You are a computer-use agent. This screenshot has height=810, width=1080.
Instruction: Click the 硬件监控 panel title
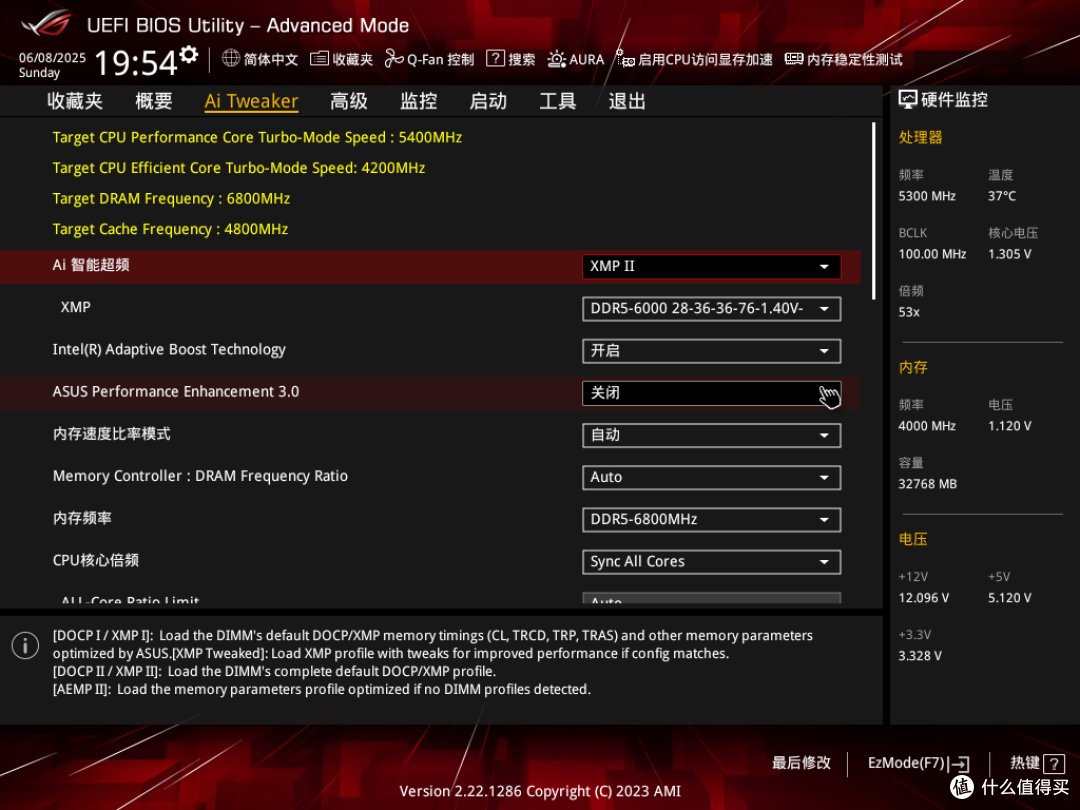coord(954,100)
